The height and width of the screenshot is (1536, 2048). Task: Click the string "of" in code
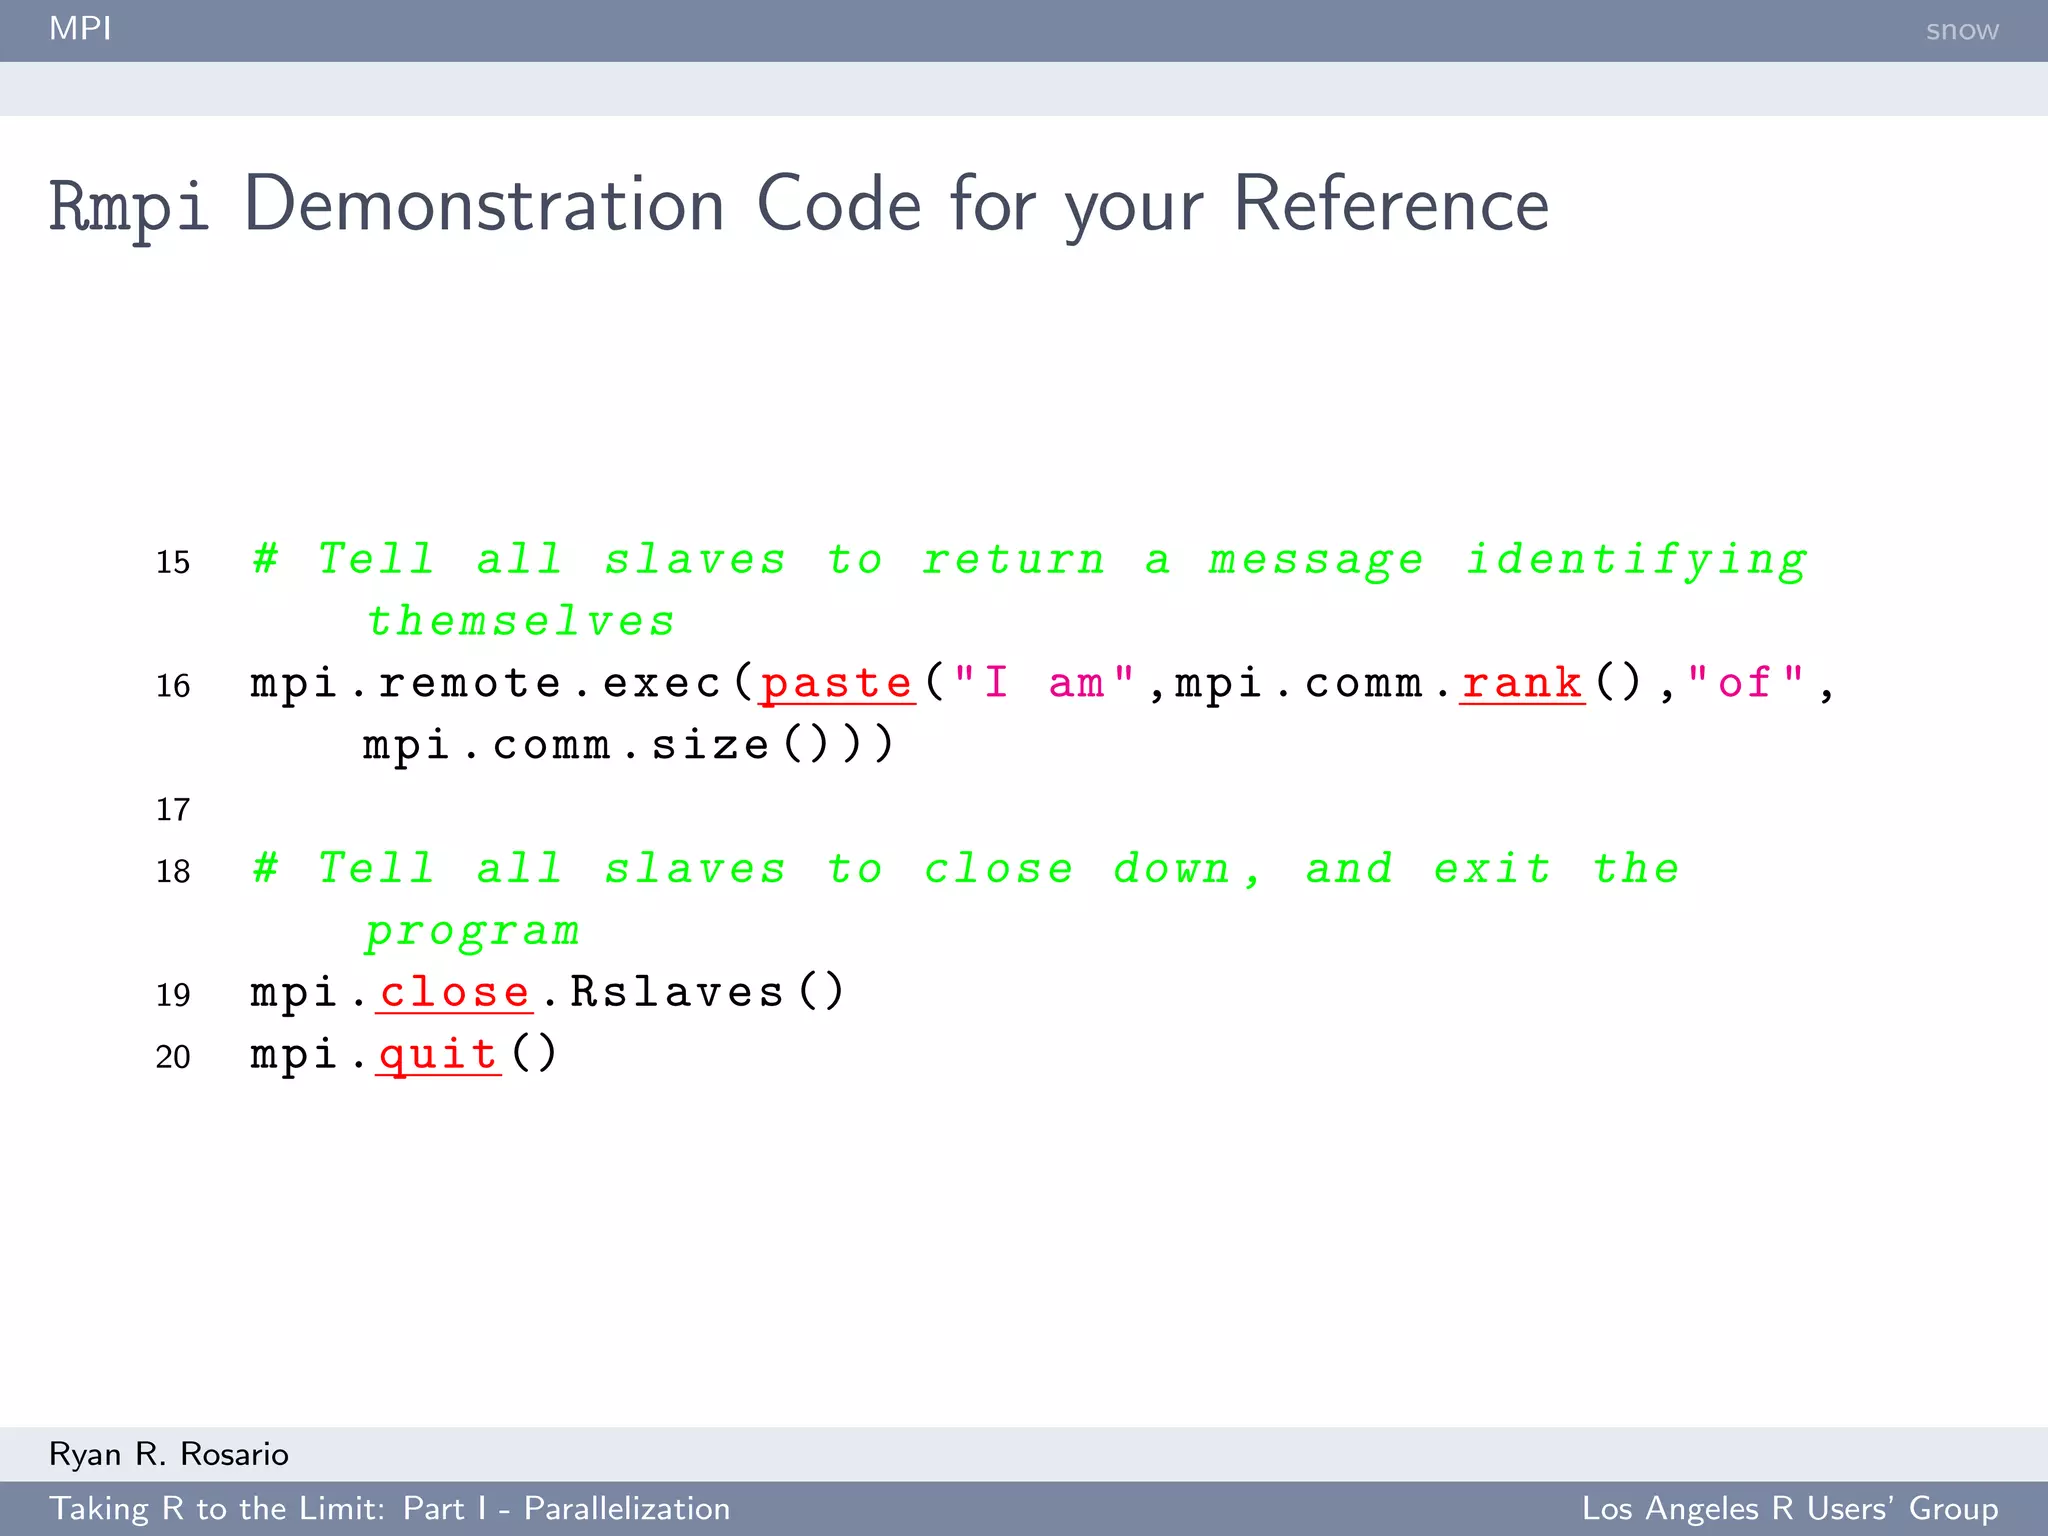[1745, 683]
